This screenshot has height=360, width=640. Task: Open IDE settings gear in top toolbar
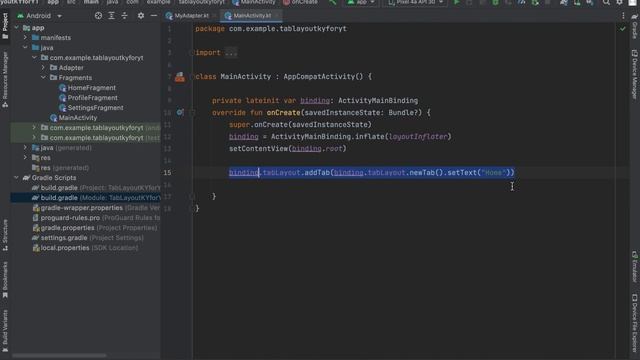coord(619,2)
